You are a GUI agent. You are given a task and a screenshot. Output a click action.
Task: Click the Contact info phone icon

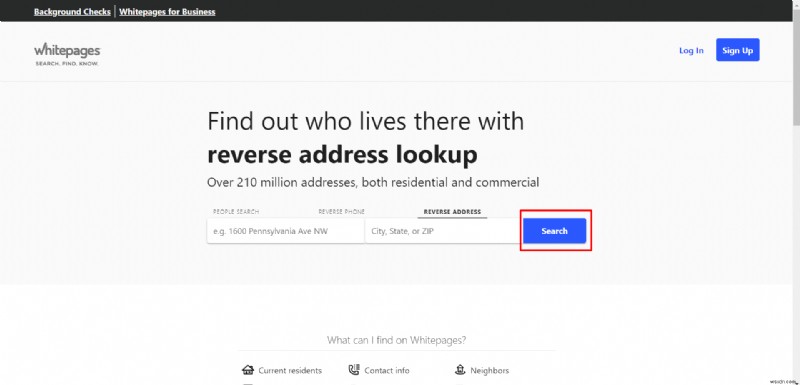[354, 370]
